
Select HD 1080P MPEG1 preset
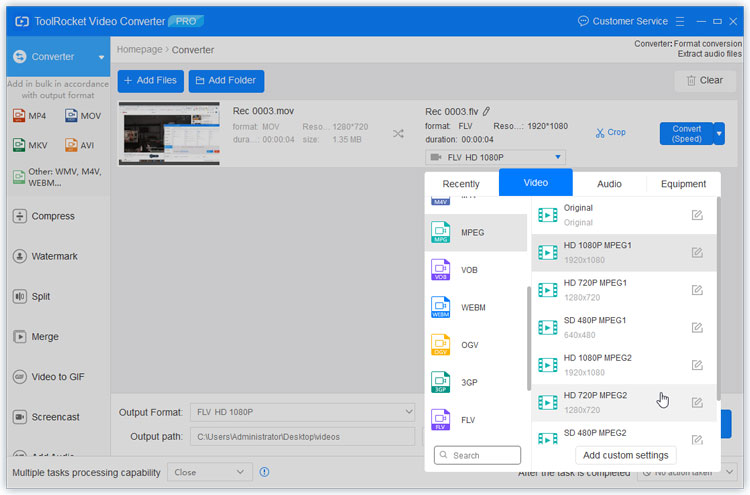[624, 253]
